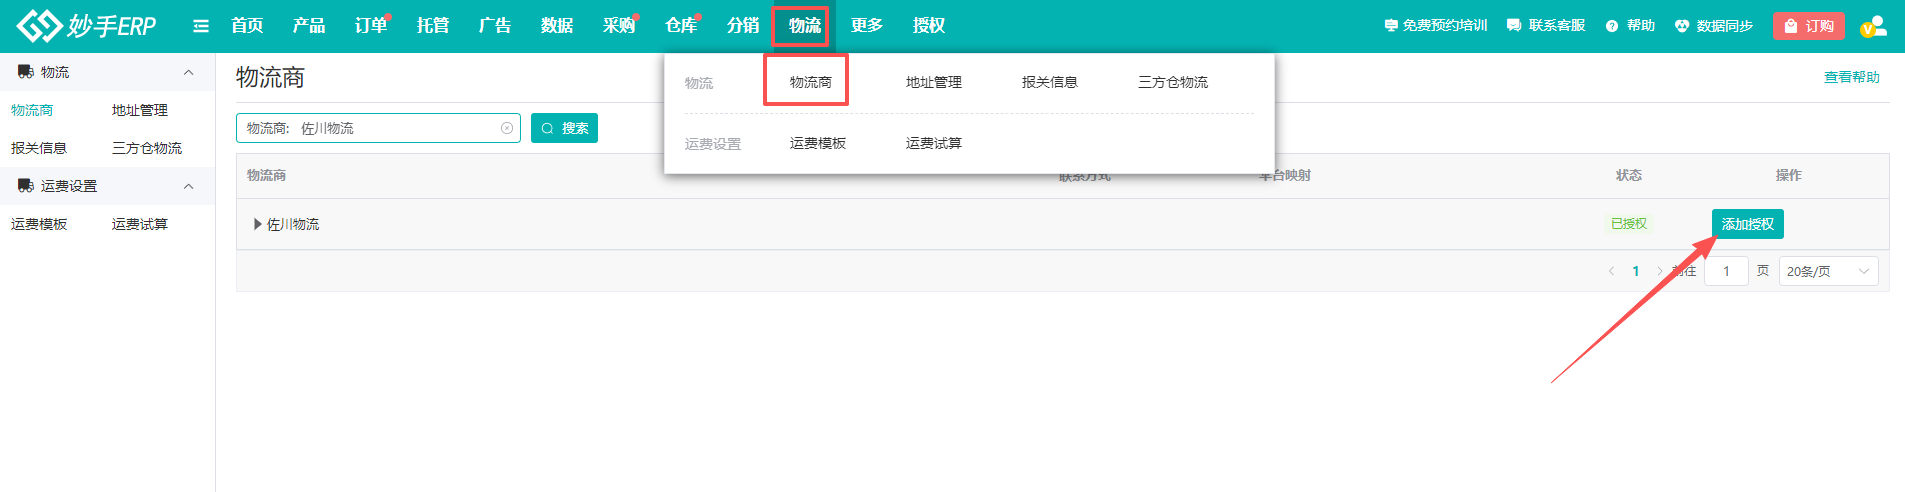Image resolution: width=1905 pixels, height=492 pixels.
Task: Open the 物流 top menu
Action: [804, 26]
